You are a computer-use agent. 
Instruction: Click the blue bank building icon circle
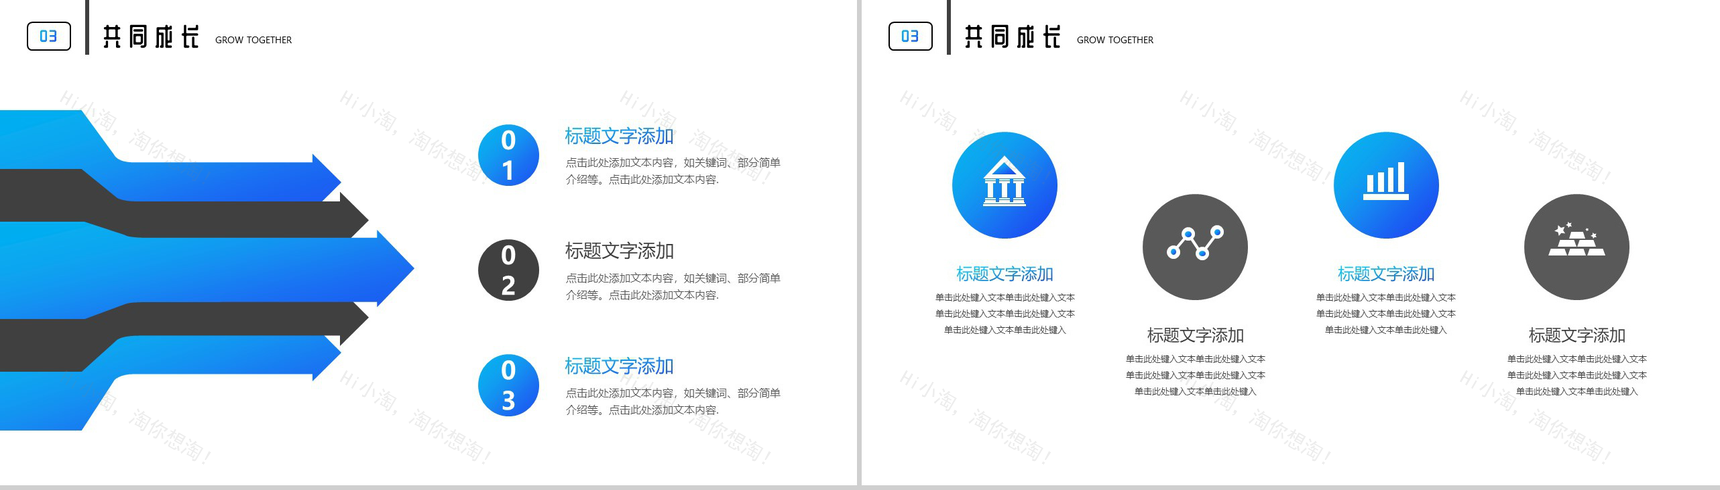(1004, 185)
